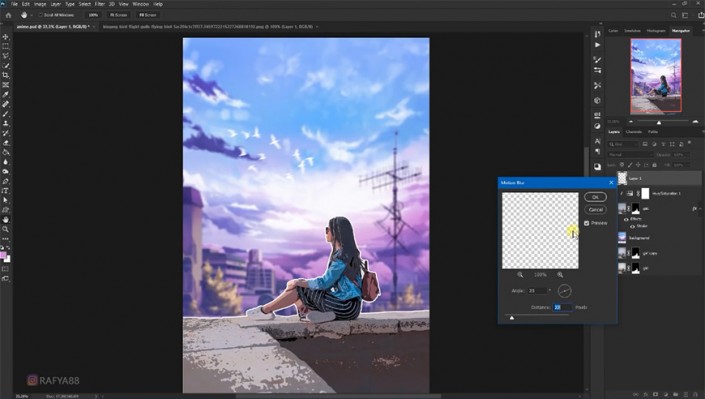Select the Eraser tool
Screen dimensions: 705x399
5,143
